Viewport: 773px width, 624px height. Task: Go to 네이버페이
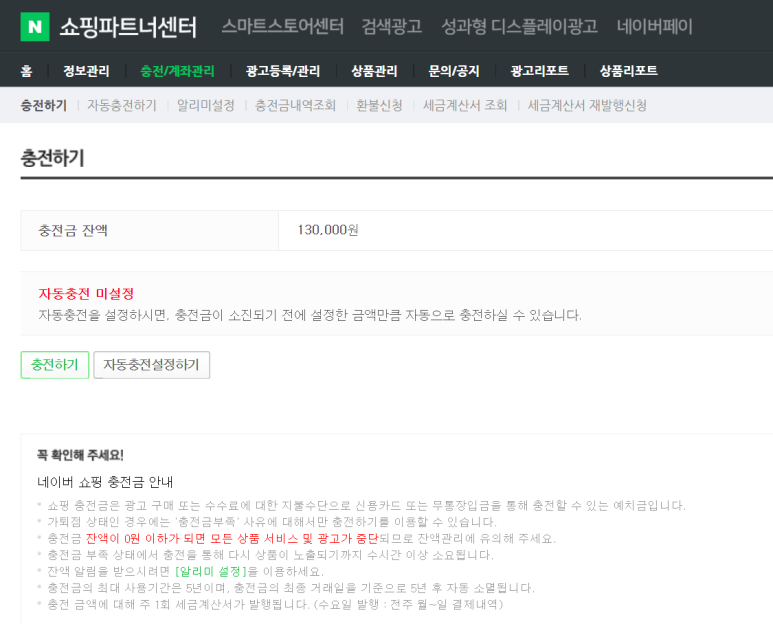655,26
